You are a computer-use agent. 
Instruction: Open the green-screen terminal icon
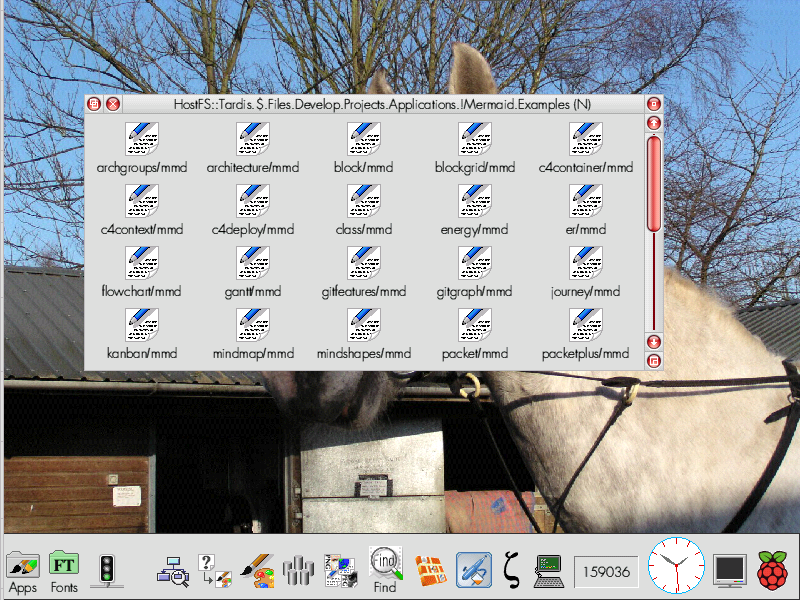[x=549, y=571]
